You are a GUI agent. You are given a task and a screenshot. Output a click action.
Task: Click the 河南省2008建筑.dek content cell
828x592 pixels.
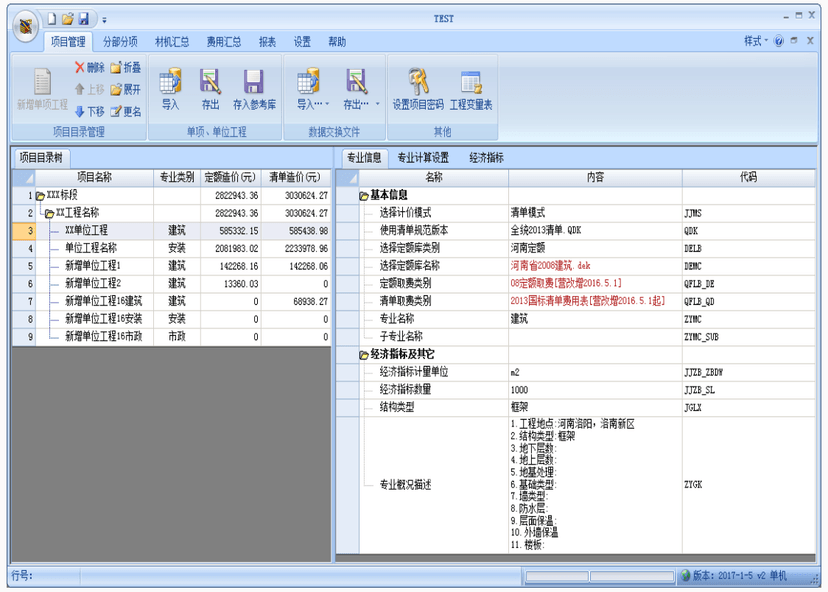pyautogui.click(x=595, y=266)
